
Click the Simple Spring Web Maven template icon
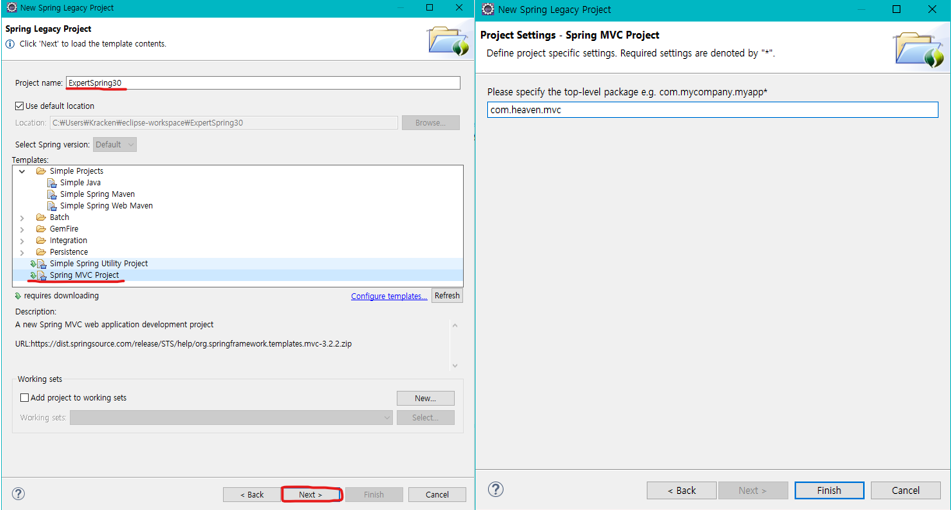coord(52,206)
